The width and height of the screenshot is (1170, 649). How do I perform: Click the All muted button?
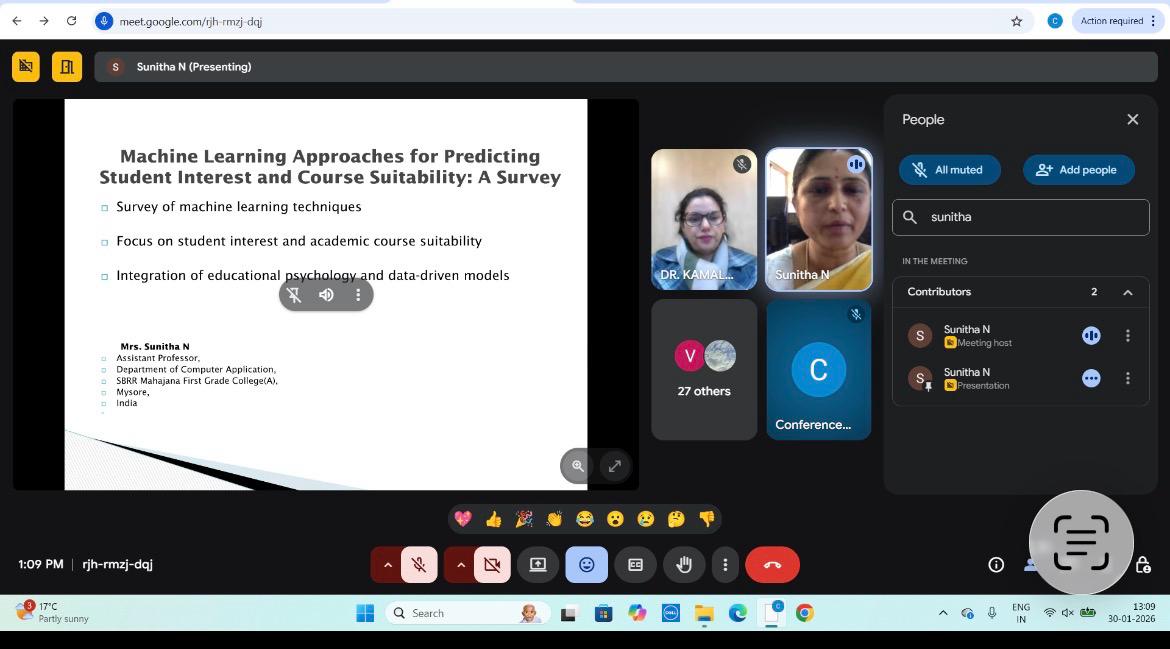pos(949,170)
